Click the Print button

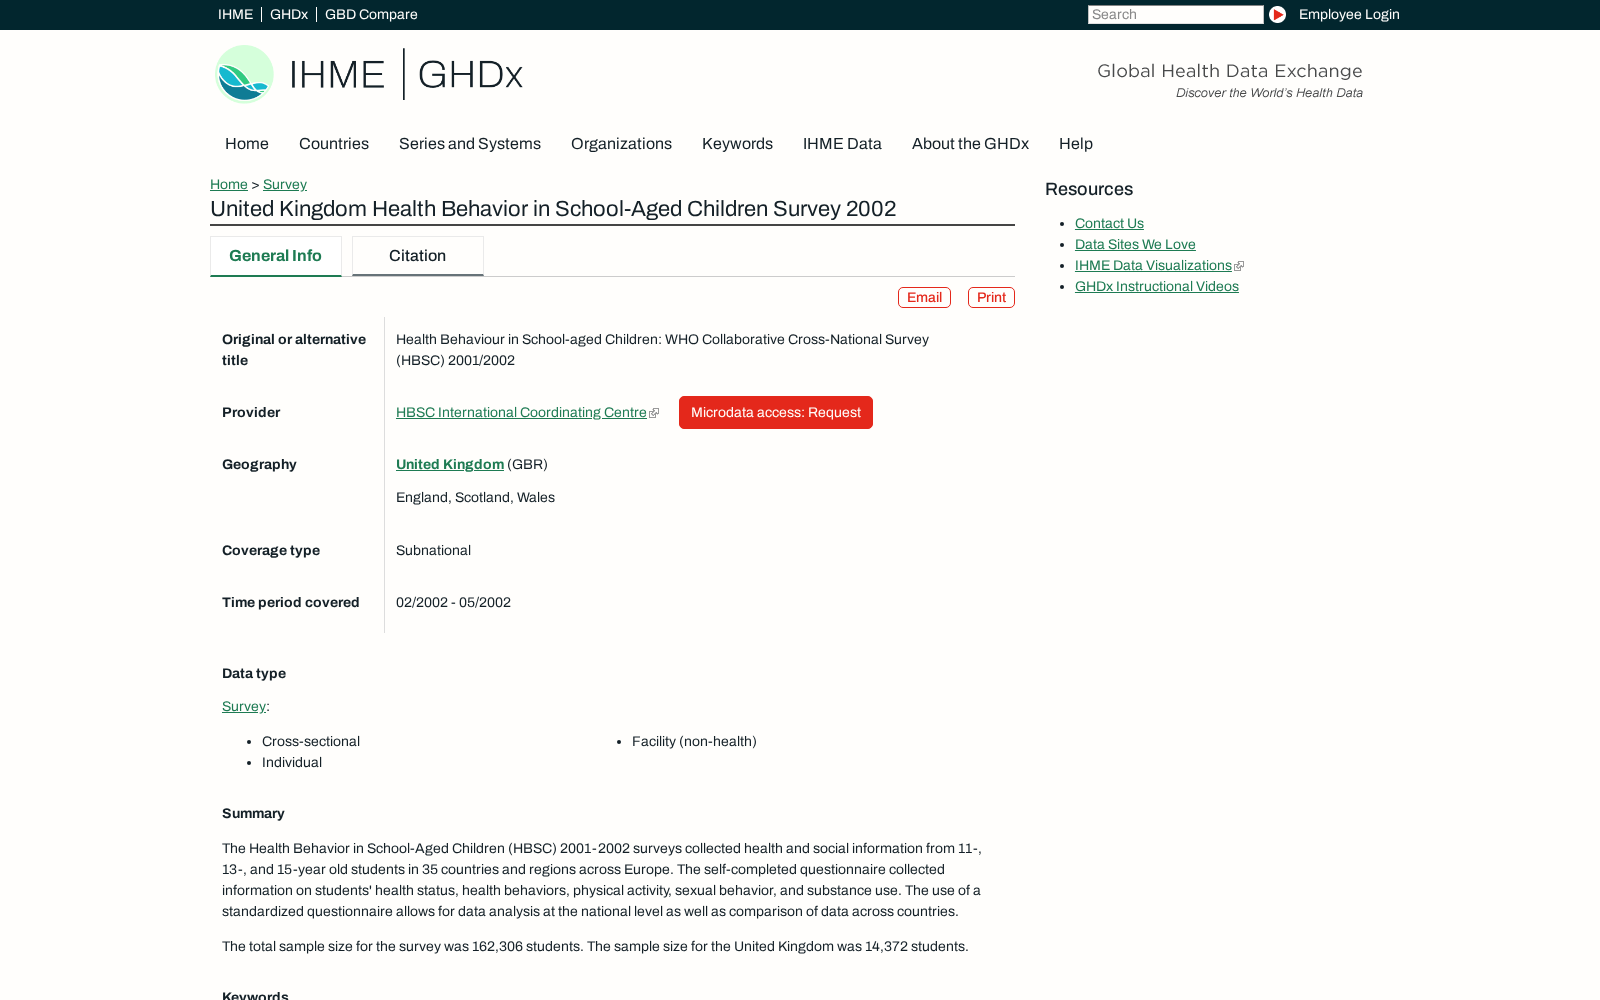[991, 298]
